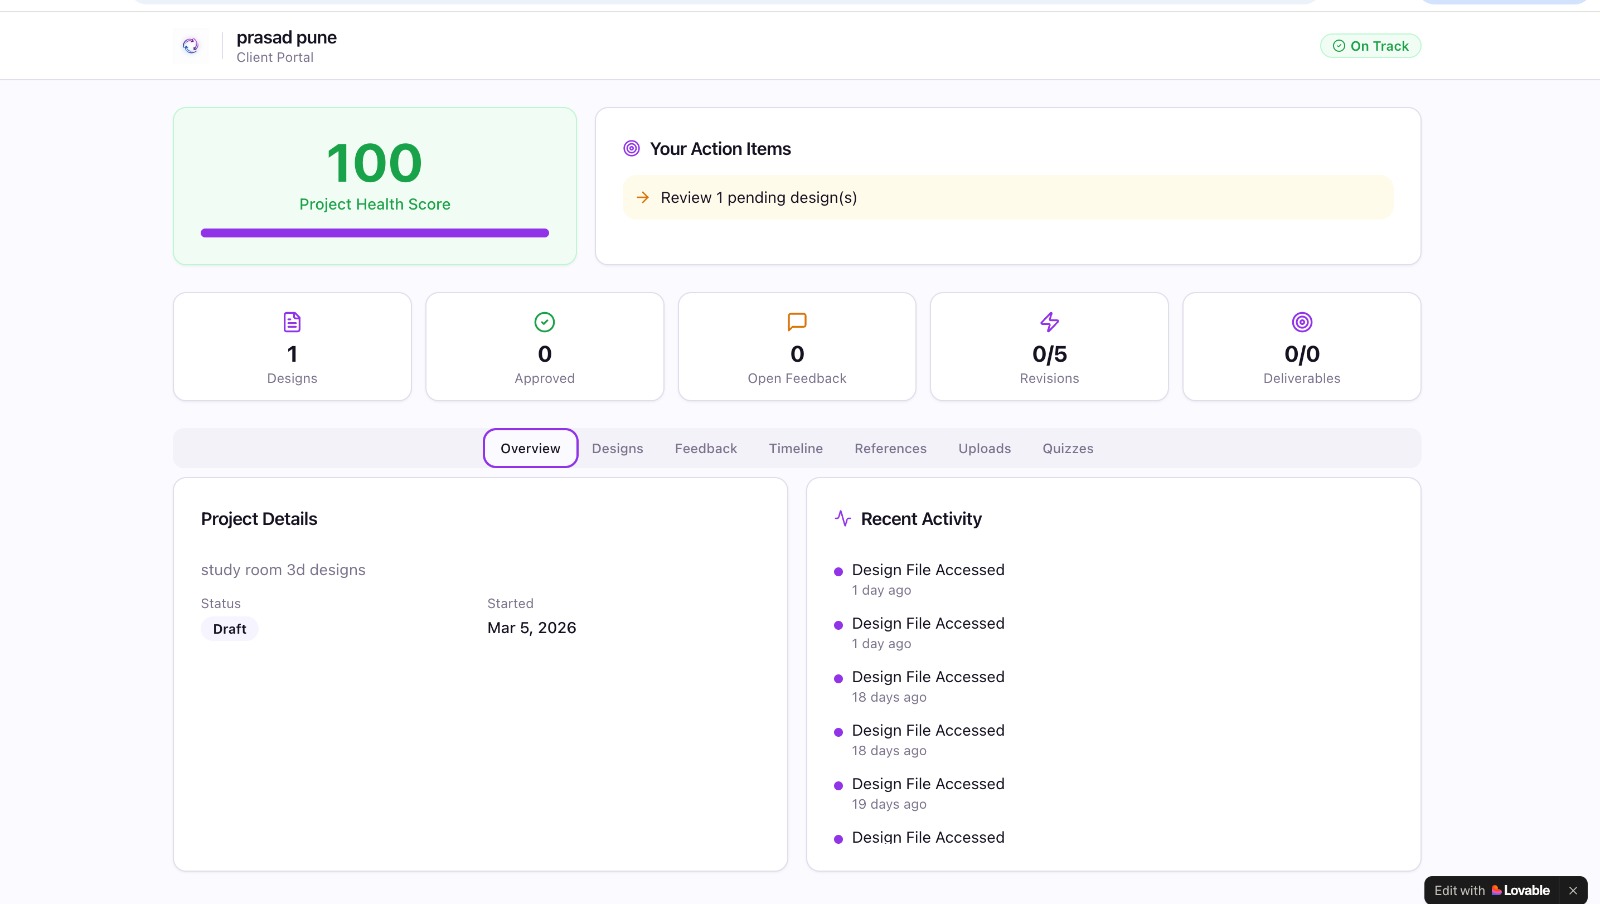Toggle the On Track status badge
This screenshot has width=1600, height=904.
(1370, 45)
